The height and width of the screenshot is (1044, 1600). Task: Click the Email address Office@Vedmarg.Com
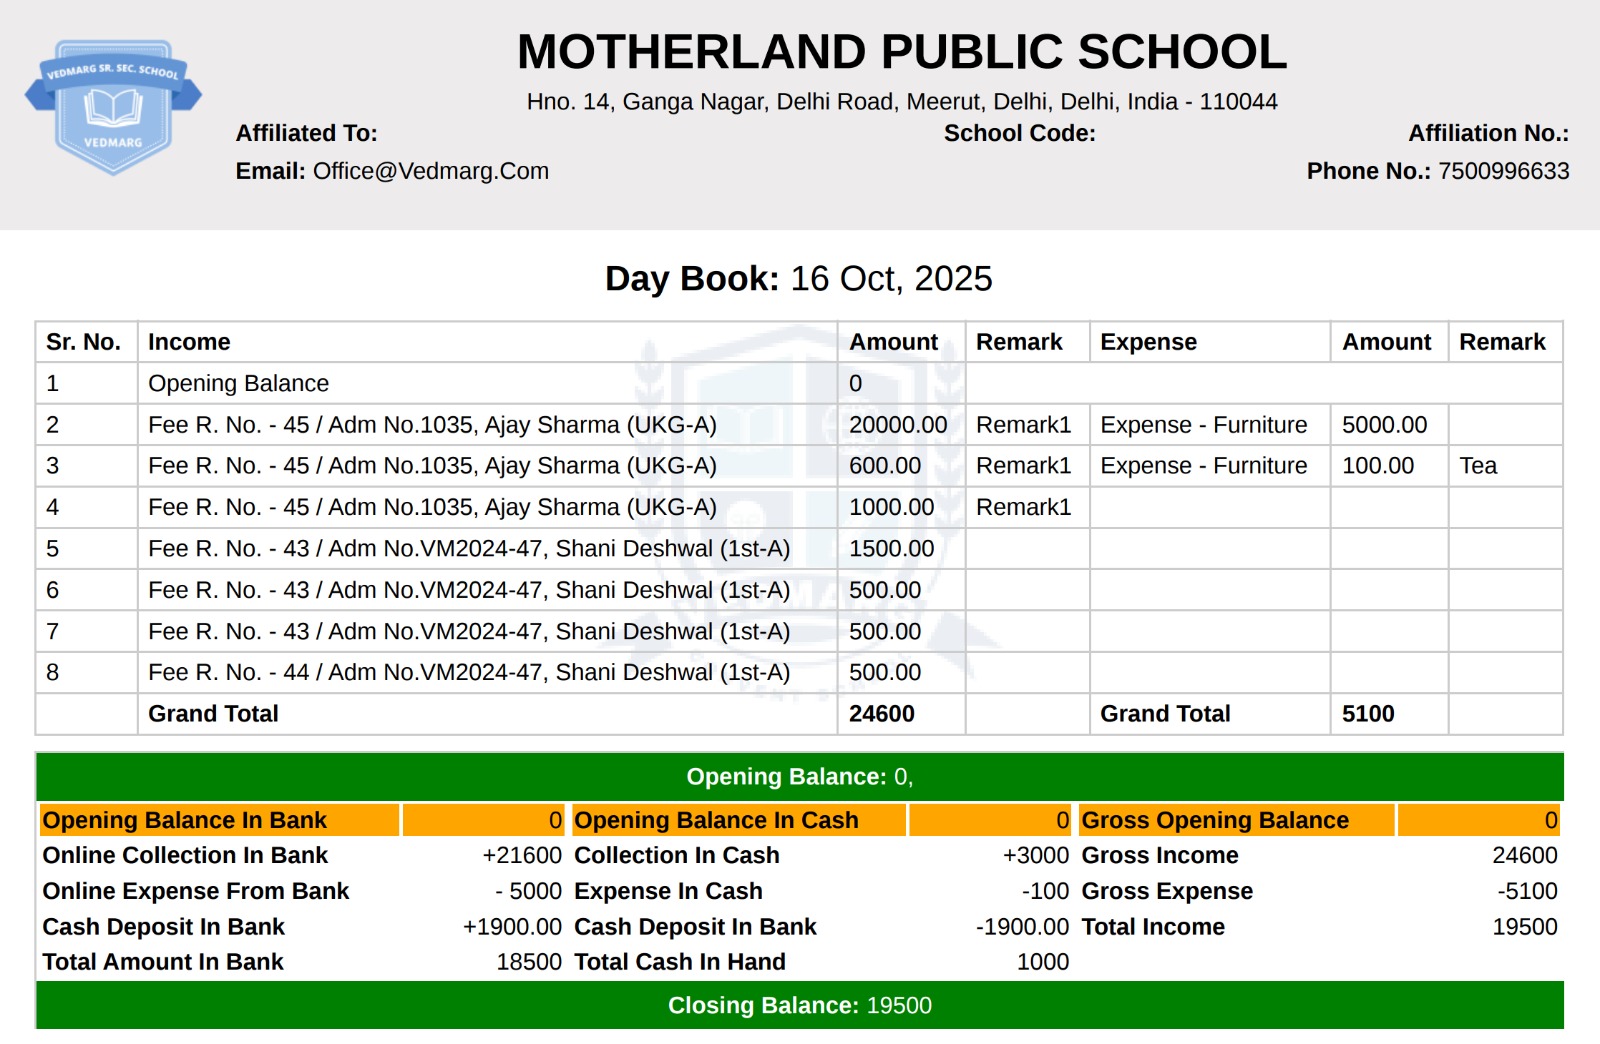(x=428, y=170)
